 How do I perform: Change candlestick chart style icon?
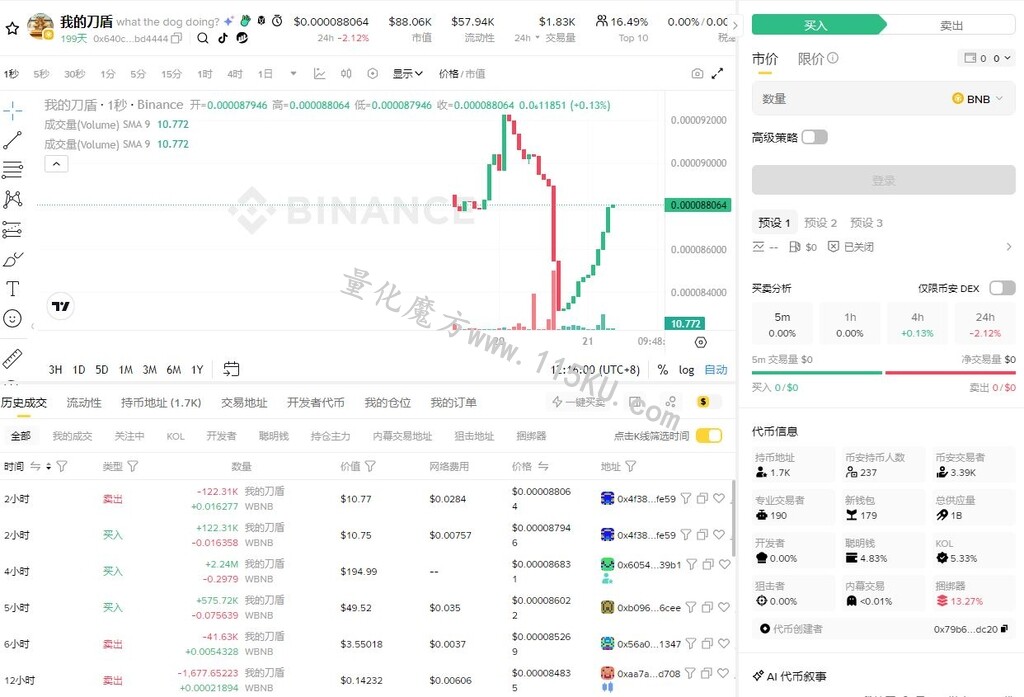346,74
